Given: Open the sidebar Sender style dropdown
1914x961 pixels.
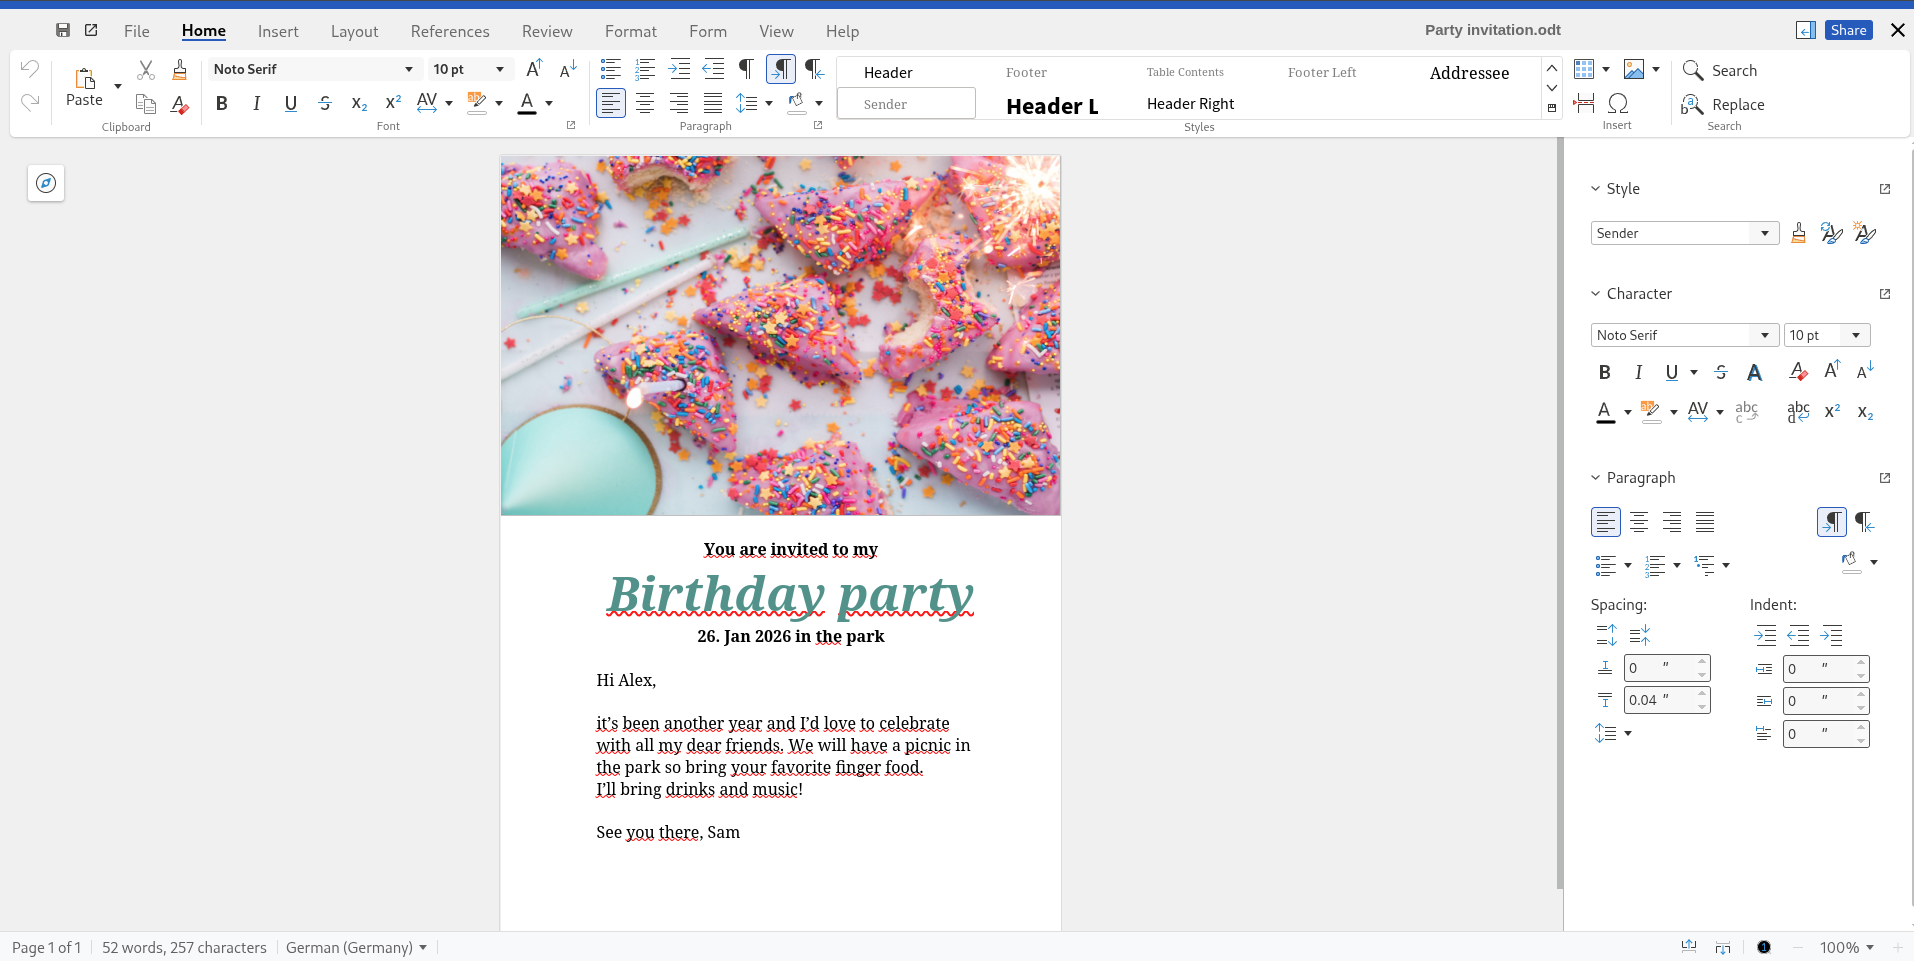Looking at the screenshot, I should 1765,233.
